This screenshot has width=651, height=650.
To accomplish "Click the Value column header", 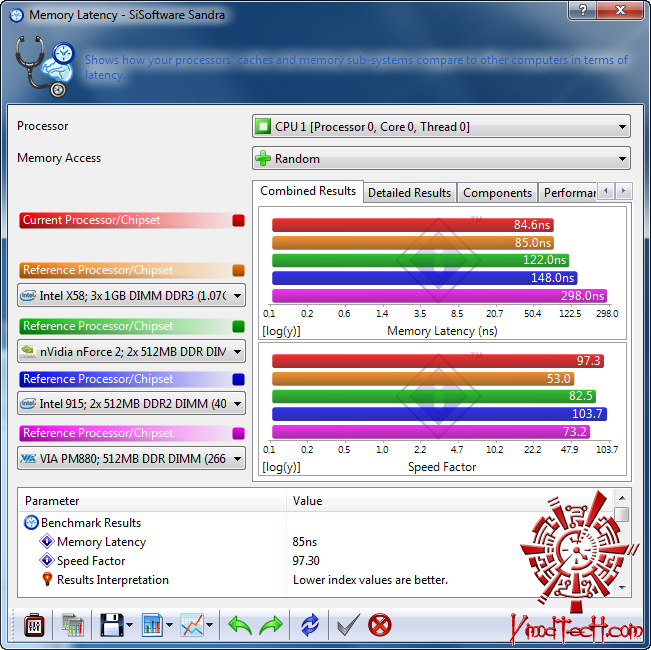I will [x=448, y=501].
